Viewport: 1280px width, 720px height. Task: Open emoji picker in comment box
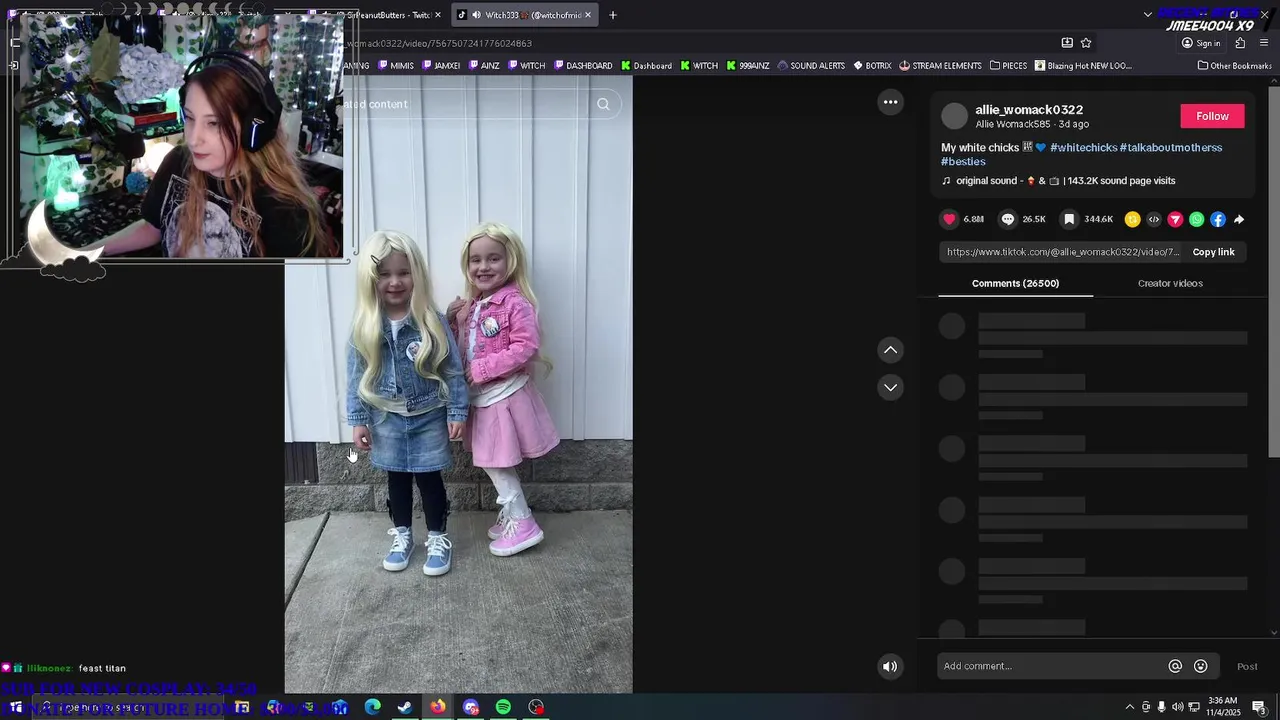click(x=1200, y=666)
